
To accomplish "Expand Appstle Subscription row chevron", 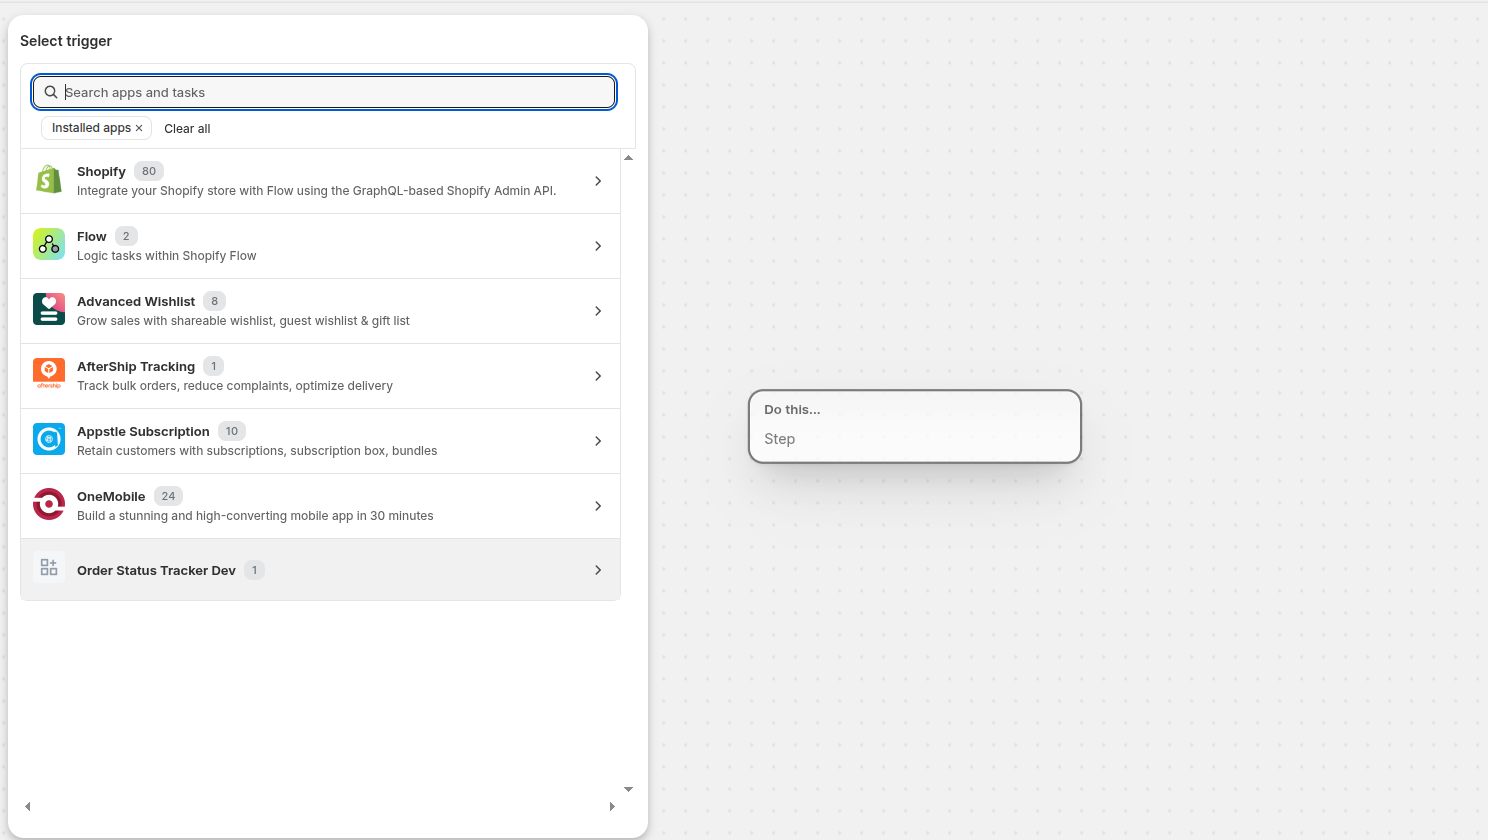I will tap(598, 441).
